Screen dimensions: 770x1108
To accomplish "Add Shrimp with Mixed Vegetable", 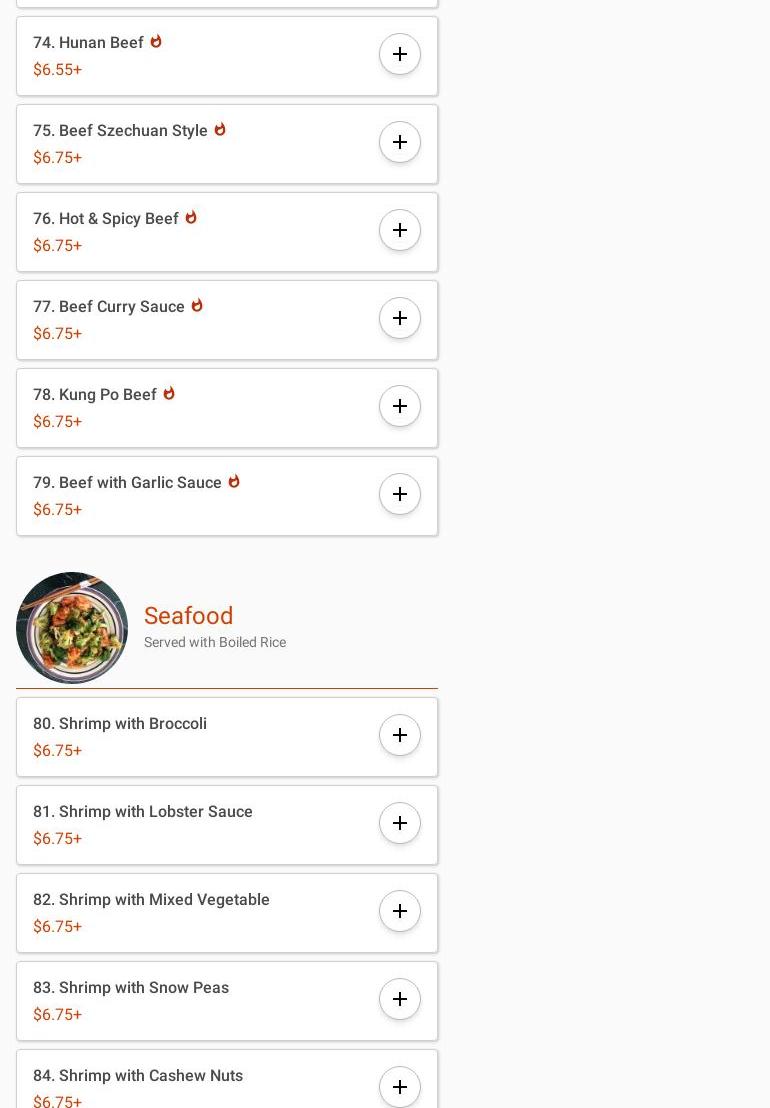I will coord(400,911).
